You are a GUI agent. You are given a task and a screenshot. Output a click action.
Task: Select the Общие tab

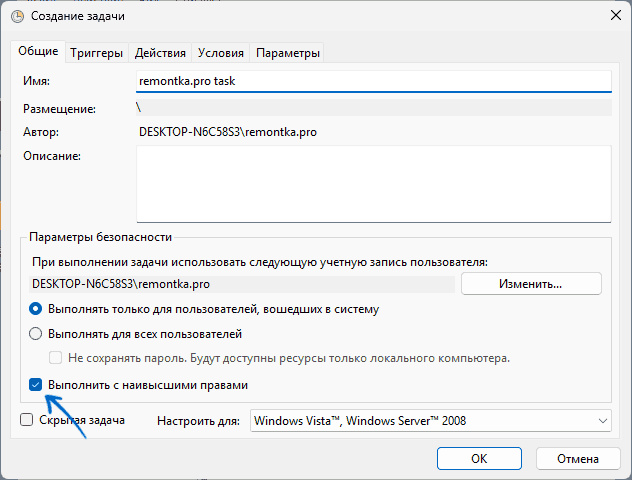point(38,52)
